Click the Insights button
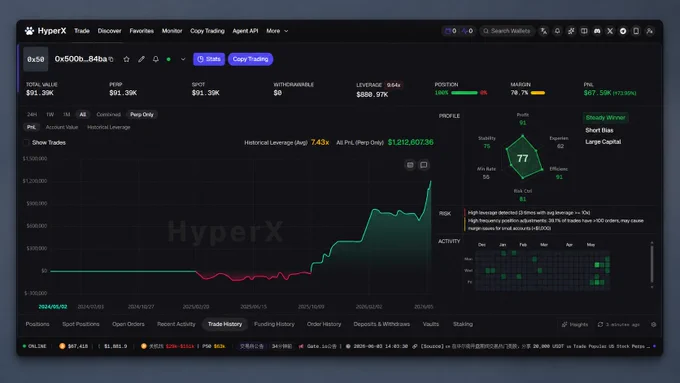680x383 pixels. tap(575, 324)
